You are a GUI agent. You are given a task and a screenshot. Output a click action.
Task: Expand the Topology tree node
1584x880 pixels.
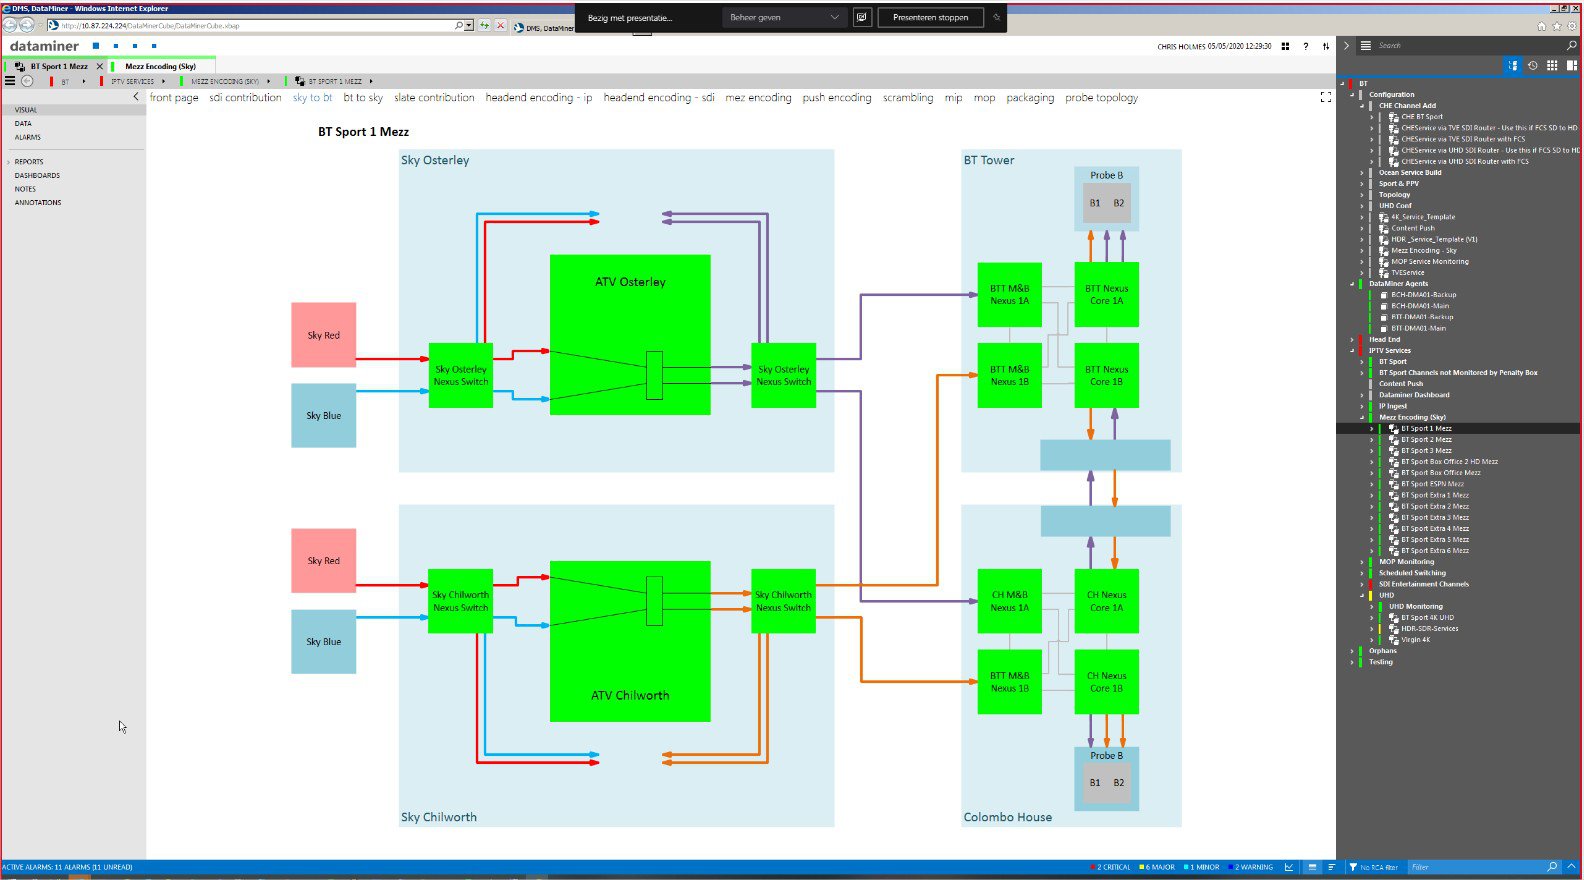click(x=1362, y=195)
